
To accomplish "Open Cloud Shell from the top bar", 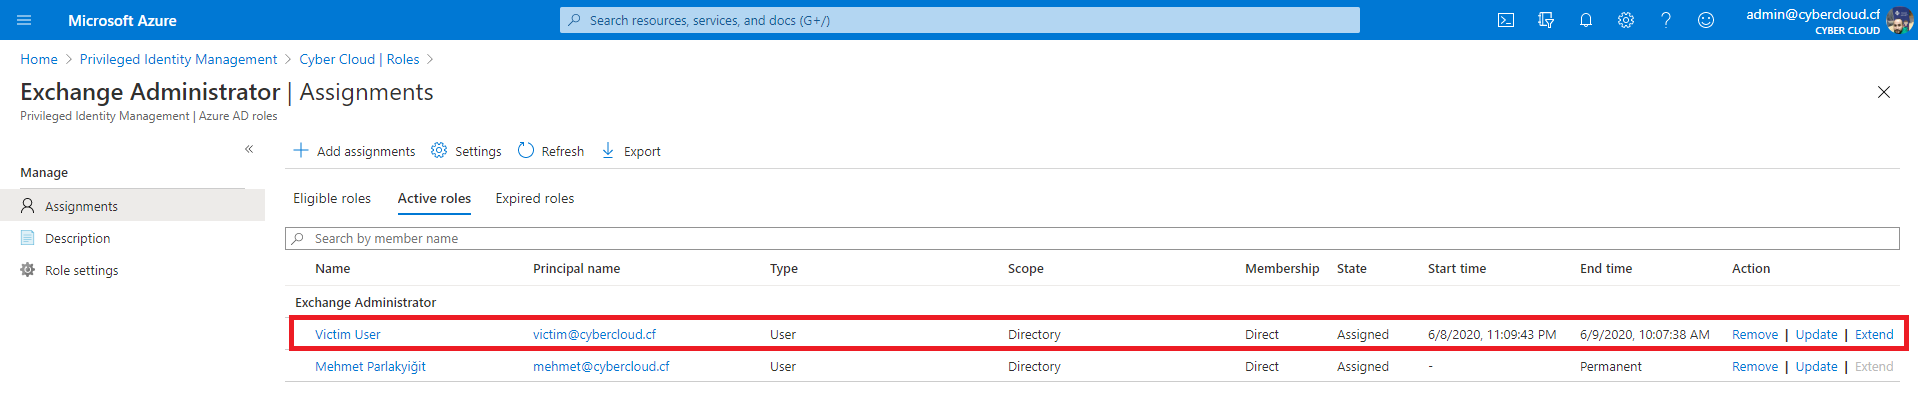I will point(1506,20).
